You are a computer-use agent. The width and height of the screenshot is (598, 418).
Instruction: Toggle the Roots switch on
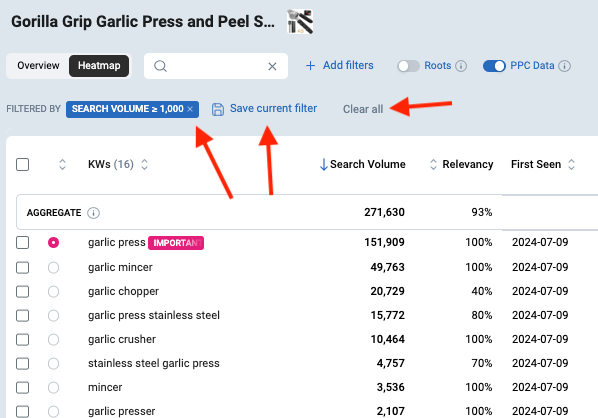[x=408, y=66]
